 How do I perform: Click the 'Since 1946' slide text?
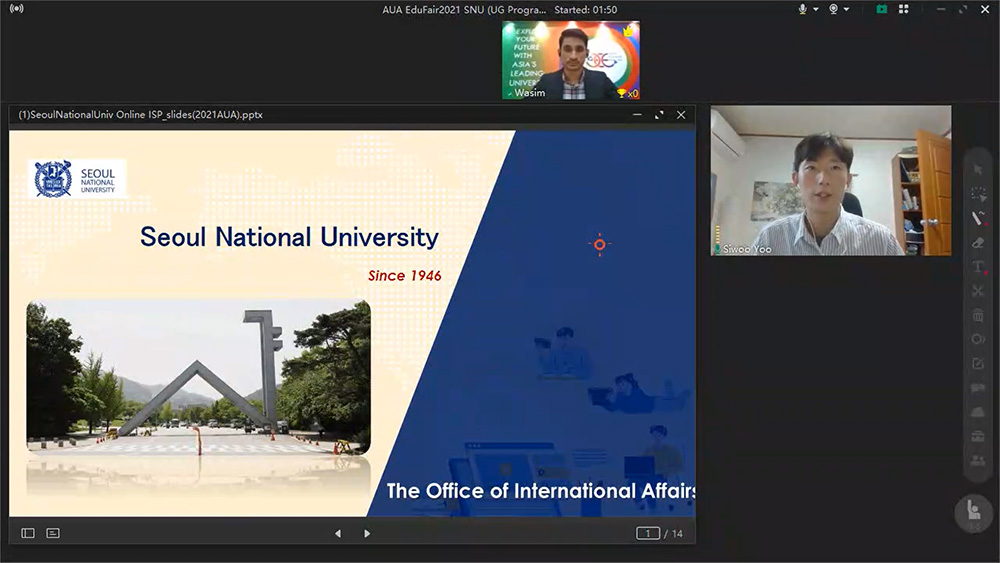404,275
